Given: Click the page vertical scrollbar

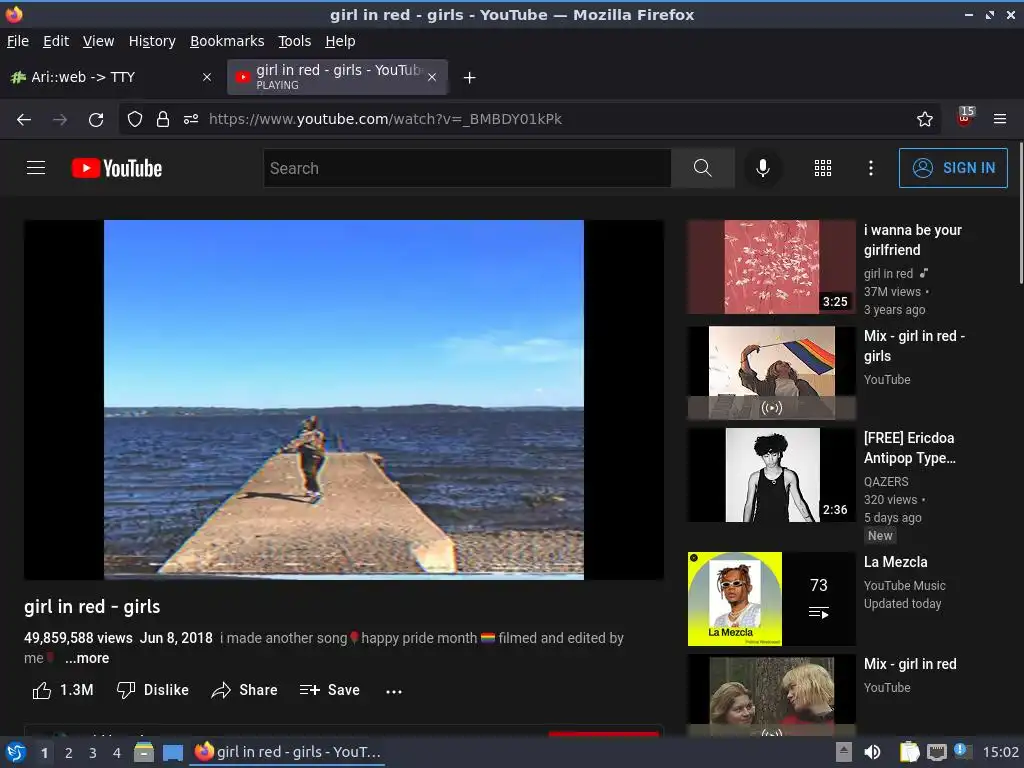Looking at the screenshot, I should click(1020, 214).
